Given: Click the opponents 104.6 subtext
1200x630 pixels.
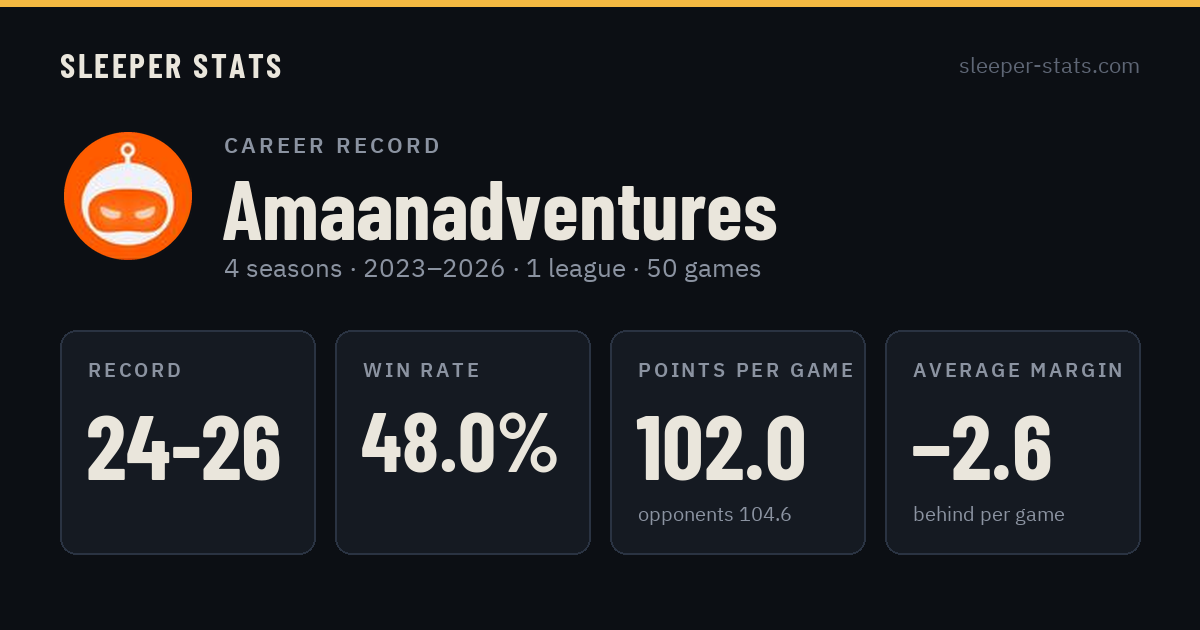Looking at the screenshot, I should pos(715,515).
